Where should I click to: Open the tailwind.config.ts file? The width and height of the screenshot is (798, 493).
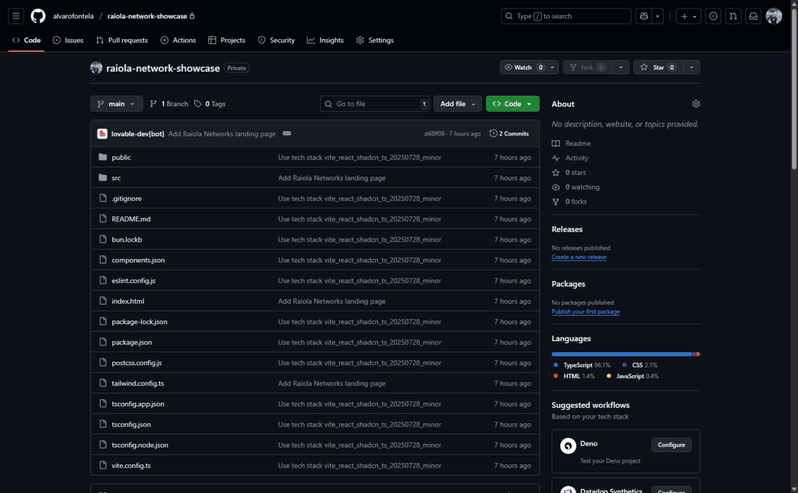(x=138, y=383)
